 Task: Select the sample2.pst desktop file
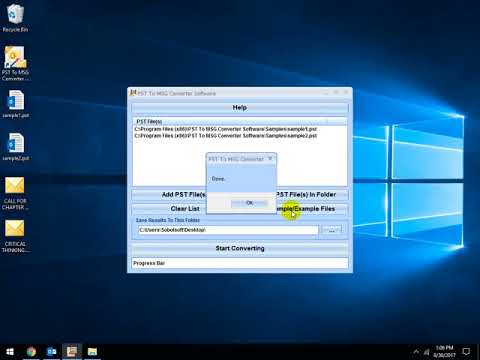(x=15, y=147)
